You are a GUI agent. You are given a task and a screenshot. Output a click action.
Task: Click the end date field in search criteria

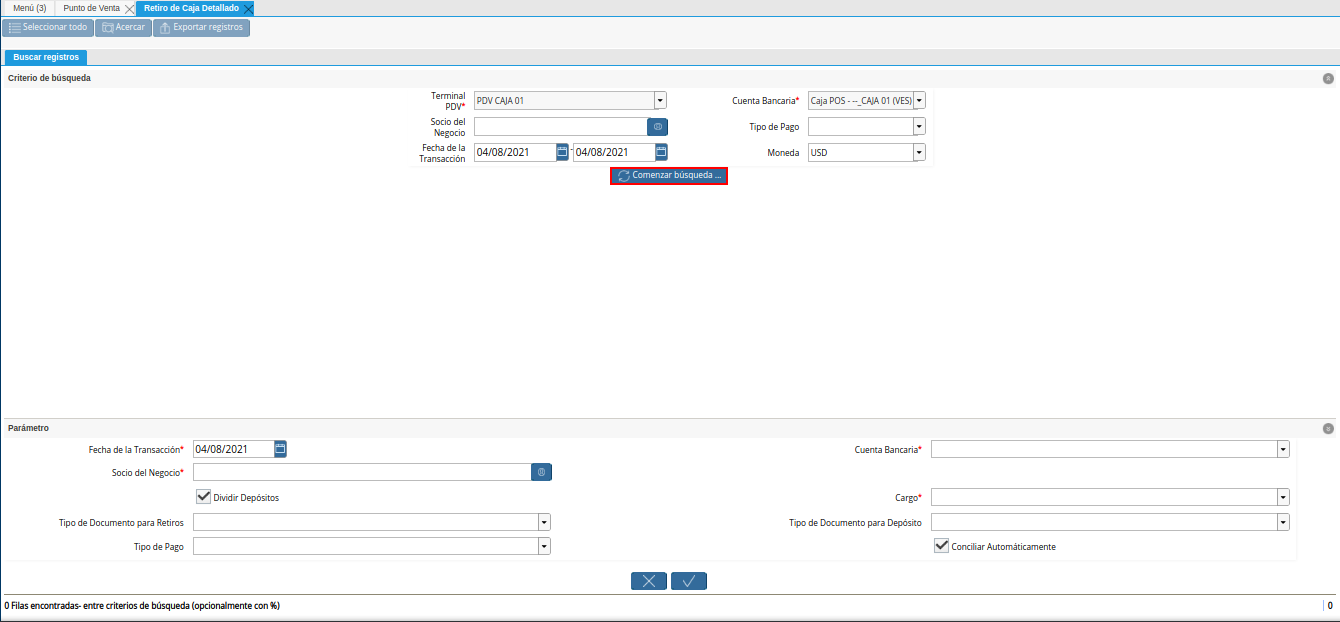pyautogui.click(x=614, y=152)
